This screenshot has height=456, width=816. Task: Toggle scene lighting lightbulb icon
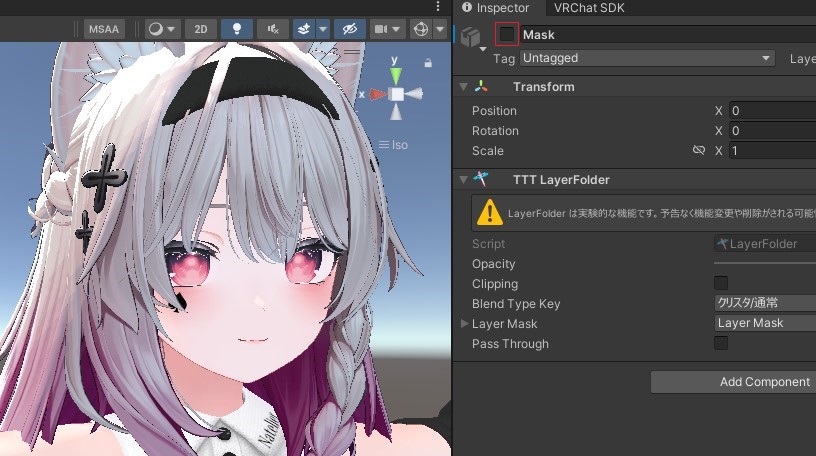pos(237,29)
